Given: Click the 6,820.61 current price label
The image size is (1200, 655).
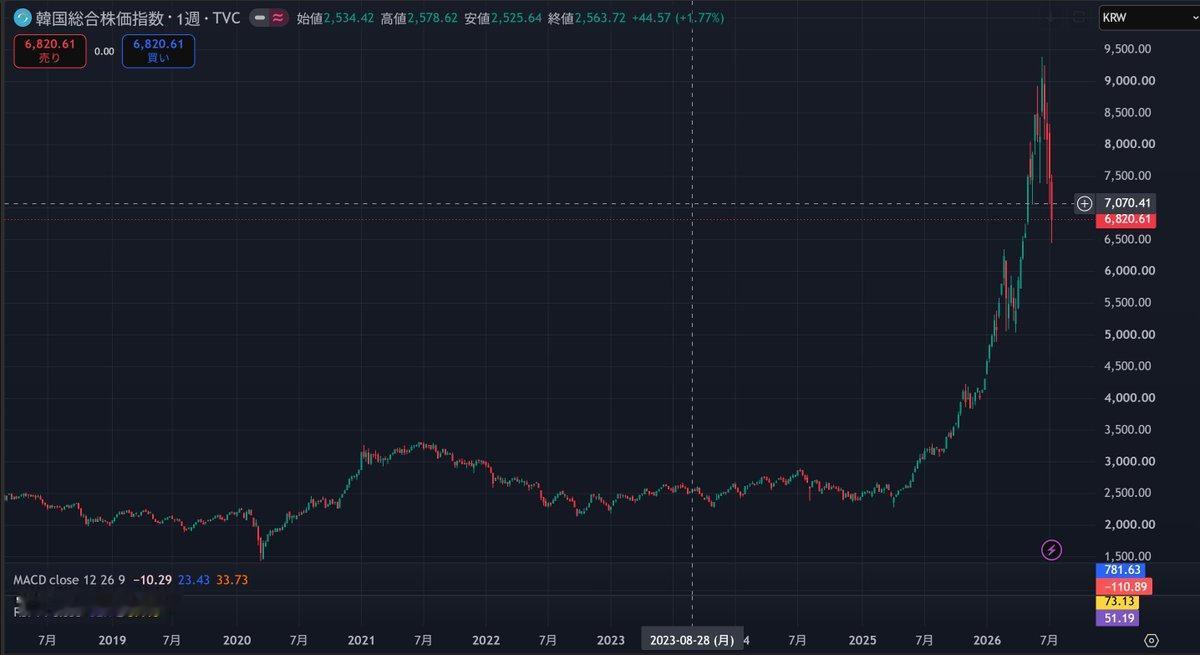Looking at the screenshot, I should click(x=1127, y=220).
